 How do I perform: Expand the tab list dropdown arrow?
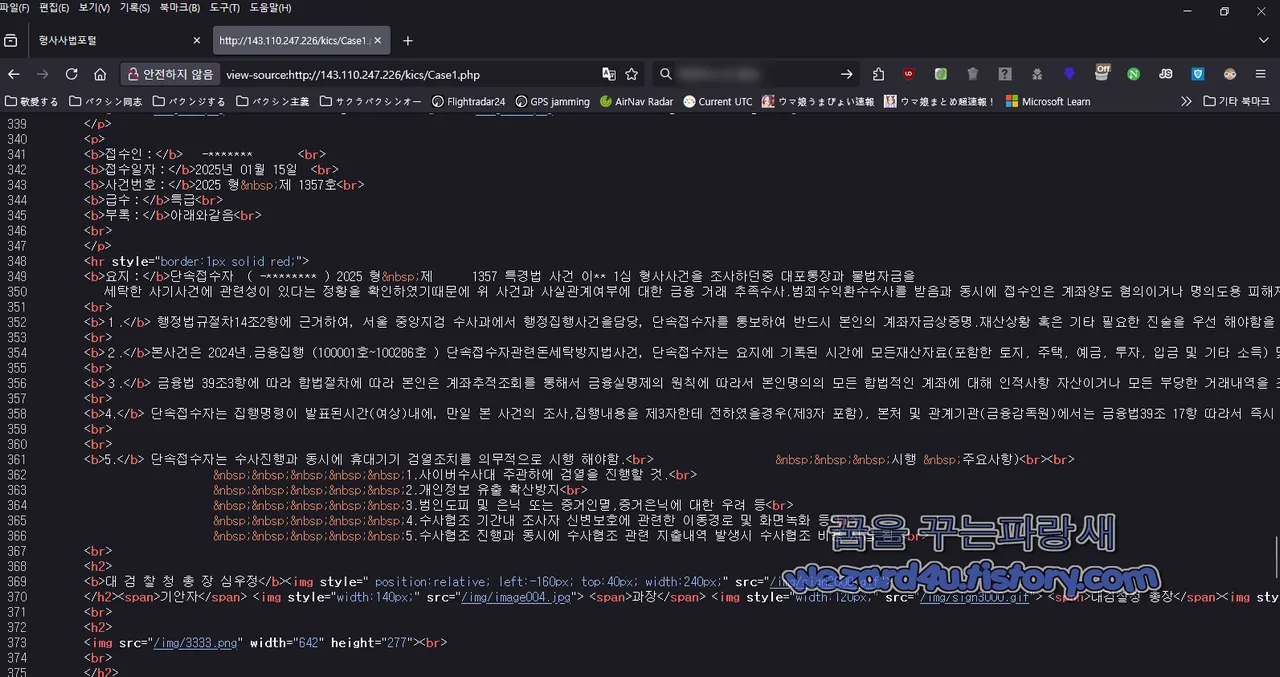(1263, 40)
